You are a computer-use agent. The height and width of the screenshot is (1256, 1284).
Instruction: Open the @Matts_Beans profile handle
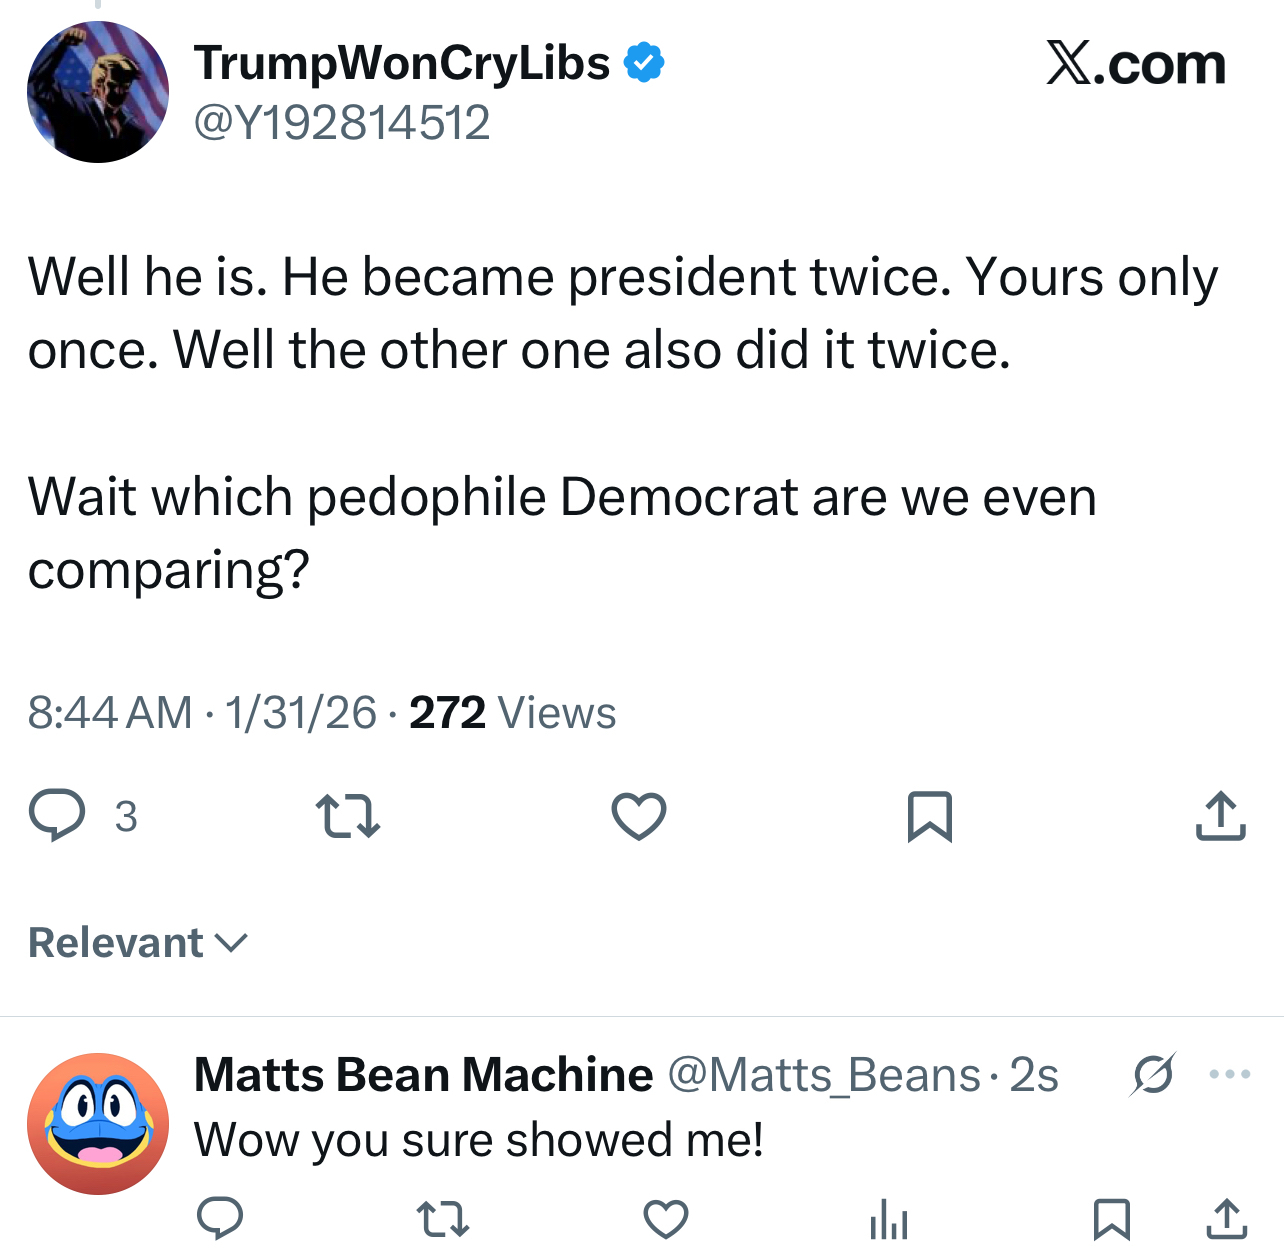pyautogui.click(x=824, y=1075)
